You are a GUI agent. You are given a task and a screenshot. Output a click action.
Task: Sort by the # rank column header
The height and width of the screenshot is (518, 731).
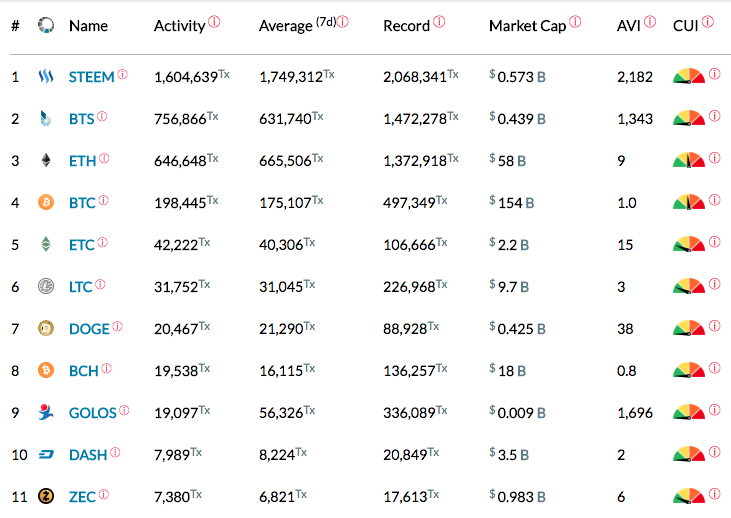(15, 26)
